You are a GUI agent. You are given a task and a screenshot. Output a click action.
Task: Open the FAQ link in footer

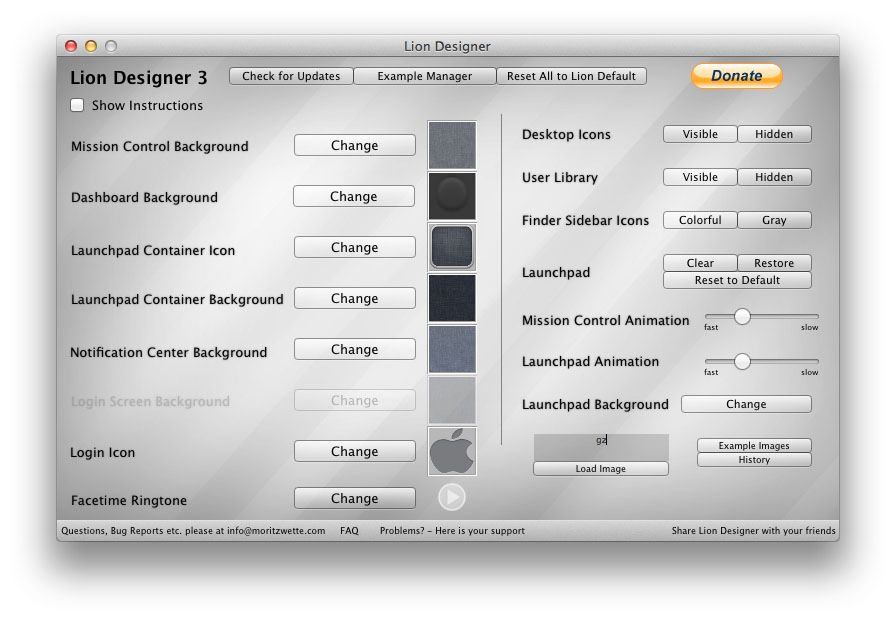[x=349, y=531]
